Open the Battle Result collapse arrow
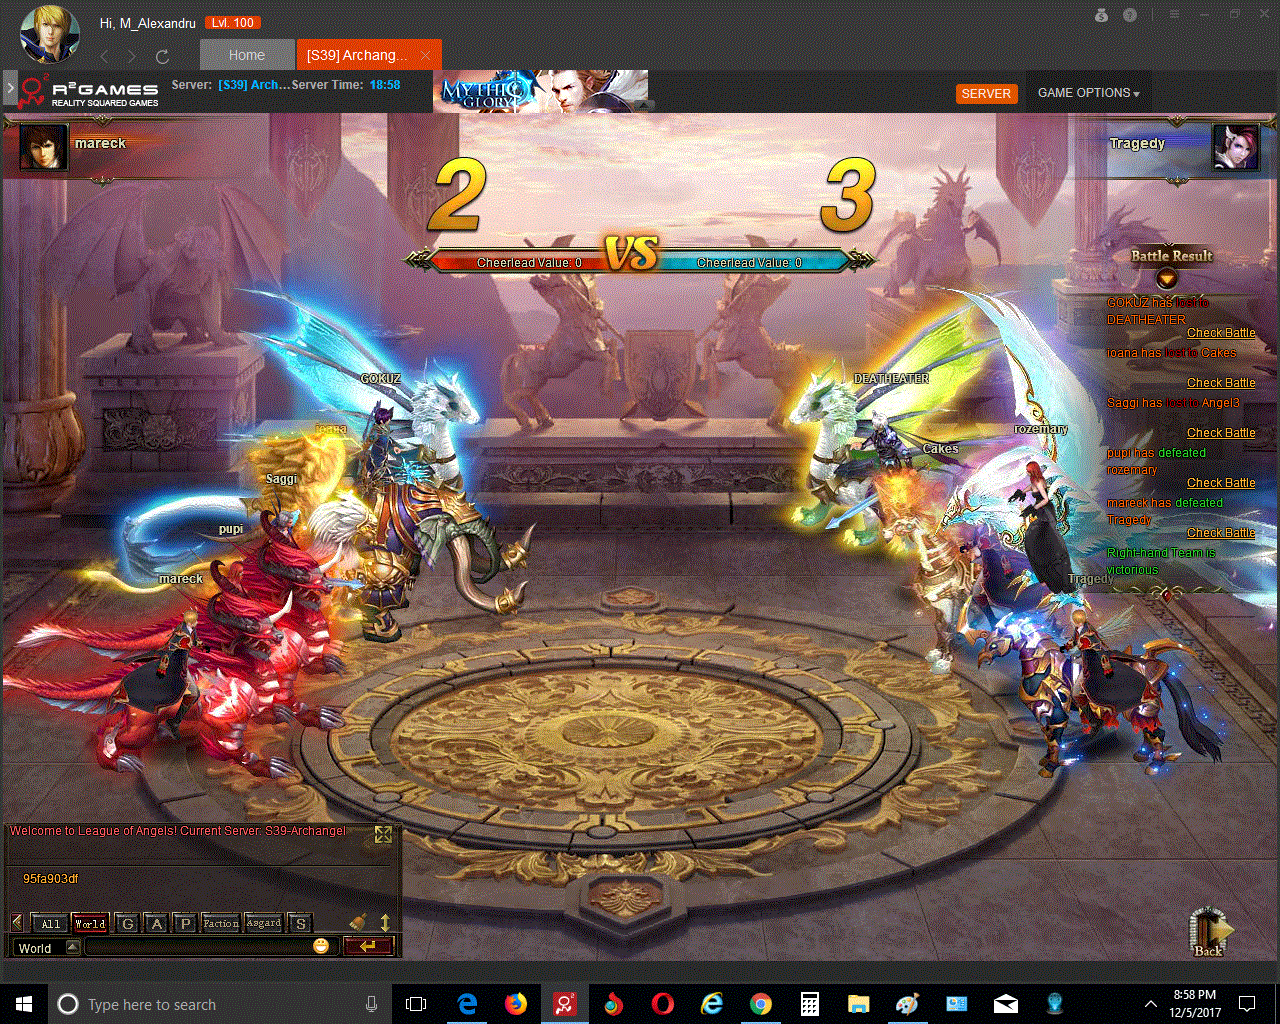The image size is (1280, 1024). click(x=1166, y=279)
